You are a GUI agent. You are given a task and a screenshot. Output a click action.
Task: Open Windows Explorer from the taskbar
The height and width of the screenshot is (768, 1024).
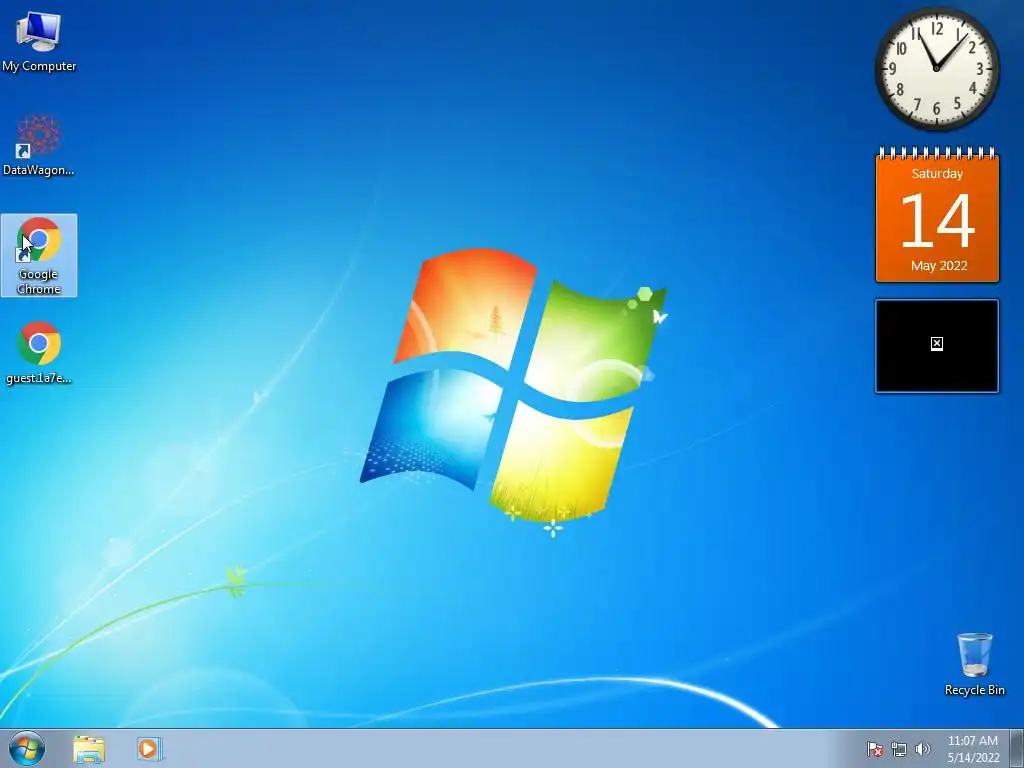tap(89, 749)
